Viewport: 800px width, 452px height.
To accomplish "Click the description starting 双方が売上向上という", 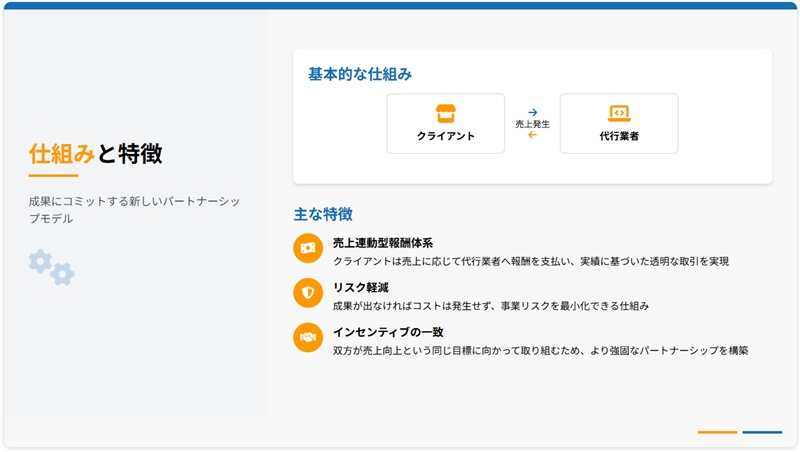I will click(540, 350).
